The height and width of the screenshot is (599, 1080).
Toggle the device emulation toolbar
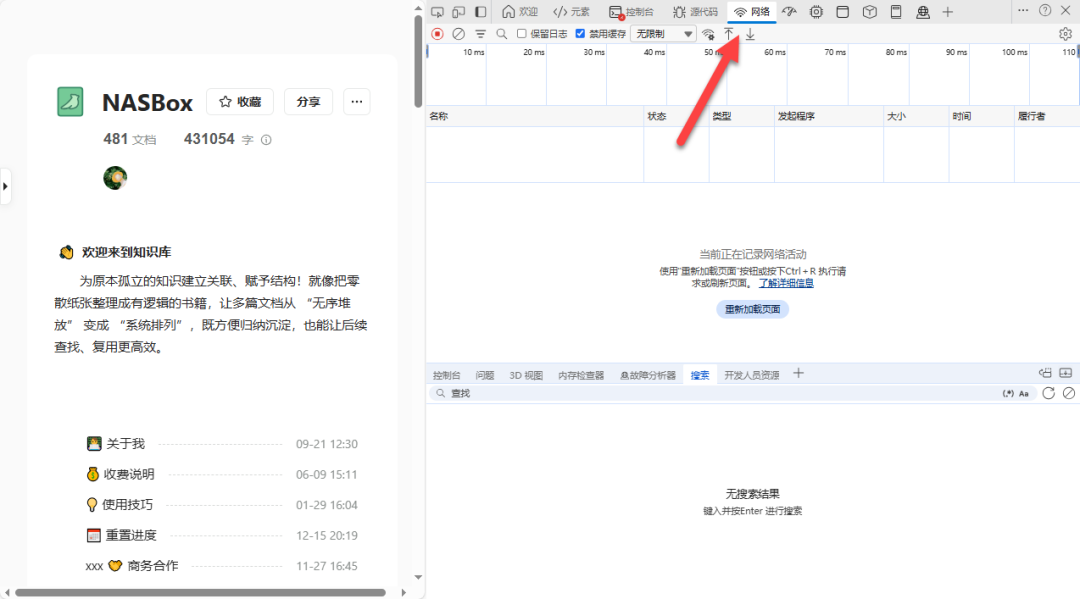pyautogui.click(x=461, y=11)
